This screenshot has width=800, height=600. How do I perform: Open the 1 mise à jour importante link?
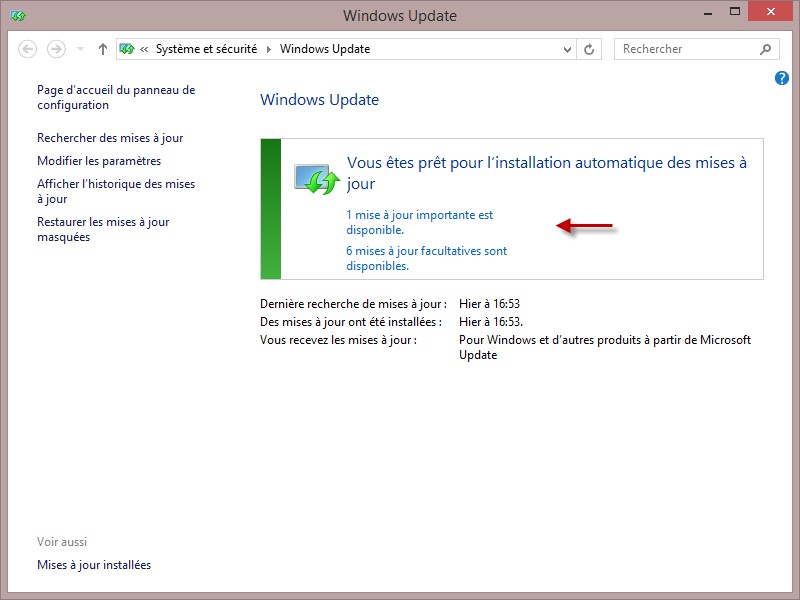pos(419,222)
